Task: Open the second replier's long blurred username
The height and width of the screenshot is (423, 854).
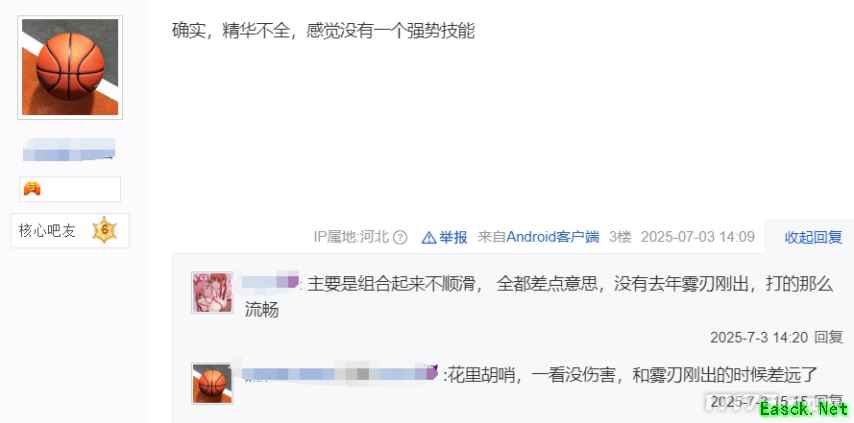Action: 333,373
